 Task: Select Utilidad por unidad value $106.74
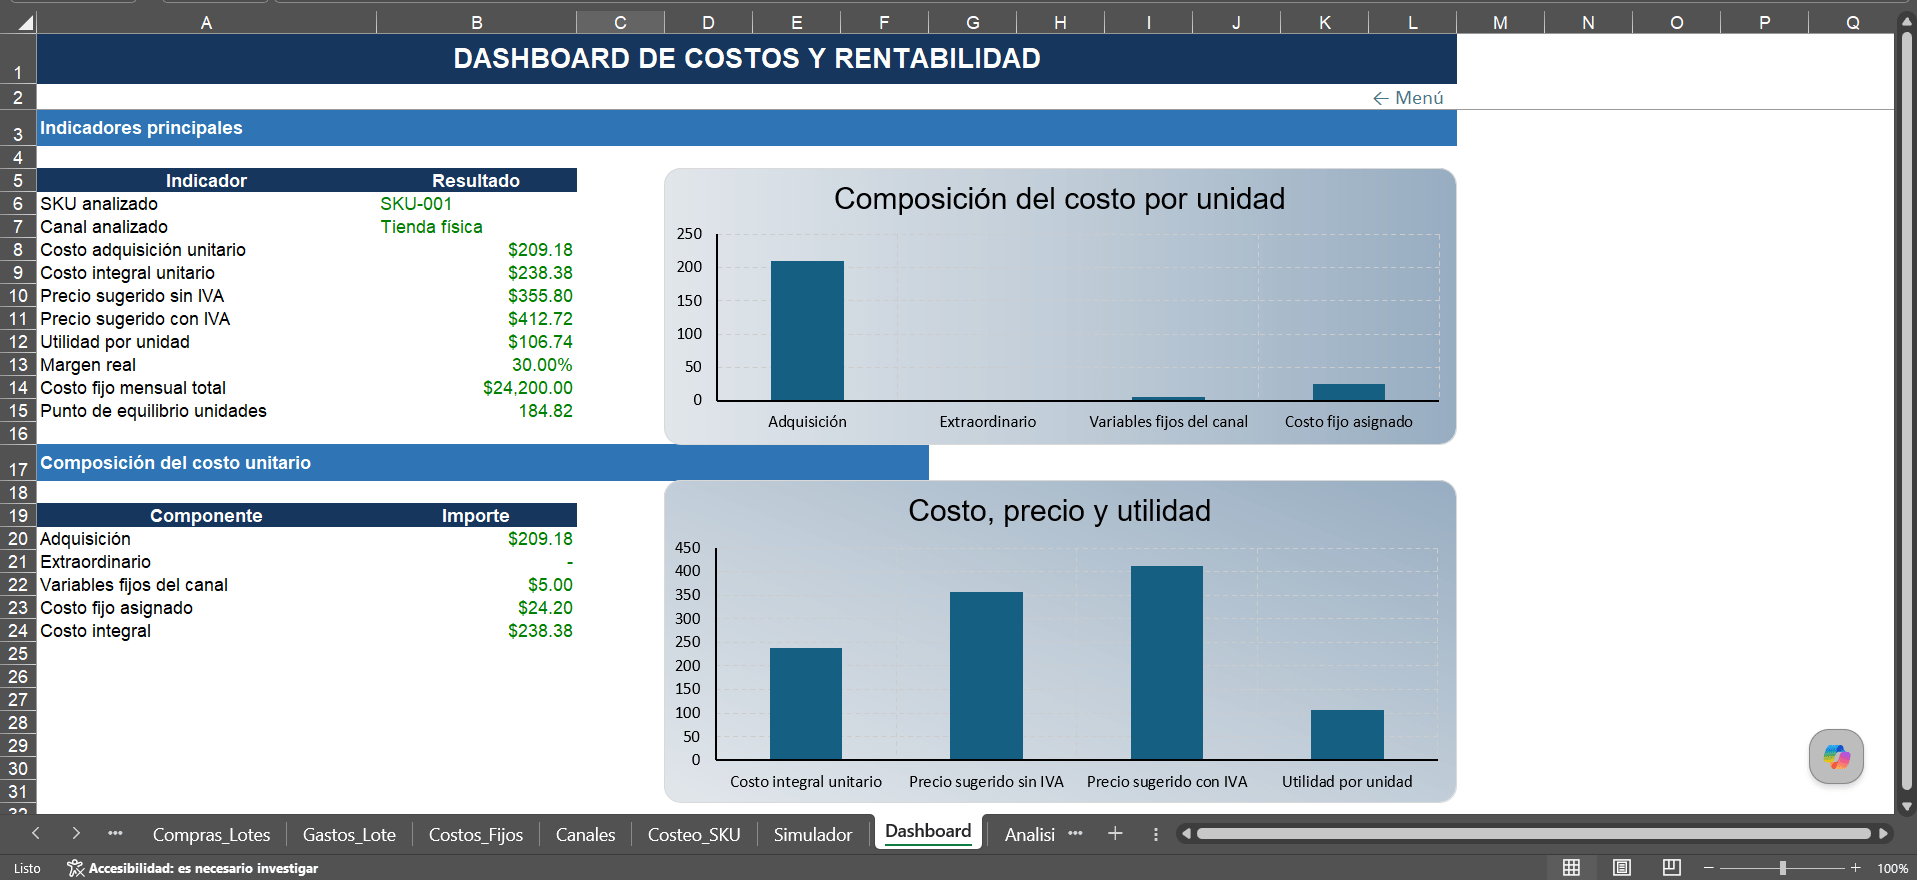pos(476,342)
